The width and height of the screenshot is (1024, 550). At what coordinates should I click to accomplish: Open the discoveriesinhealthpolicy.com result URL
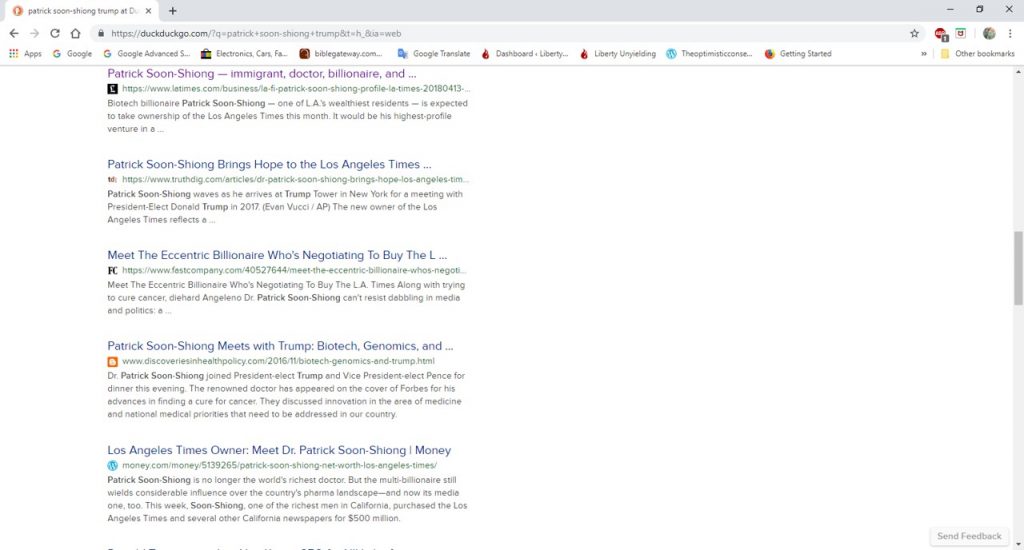(278, 361)
